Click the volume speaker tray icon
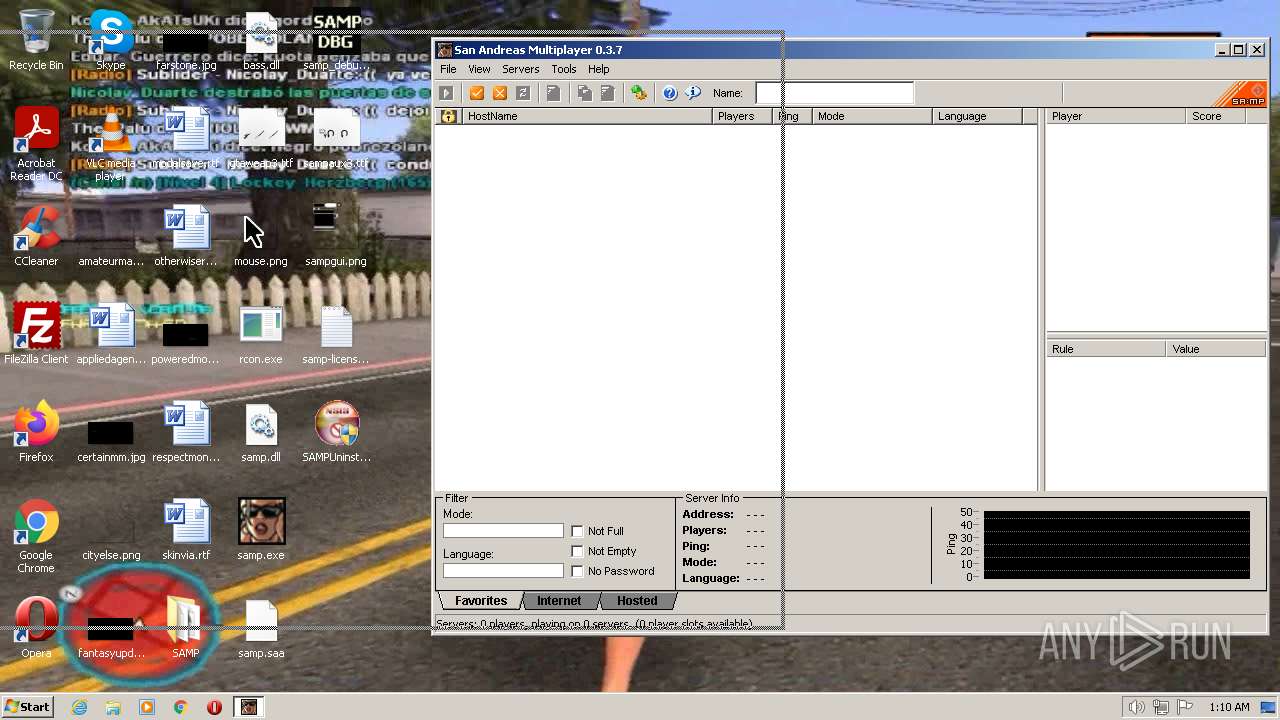 pyautogui.click(x=1136, y=707)
